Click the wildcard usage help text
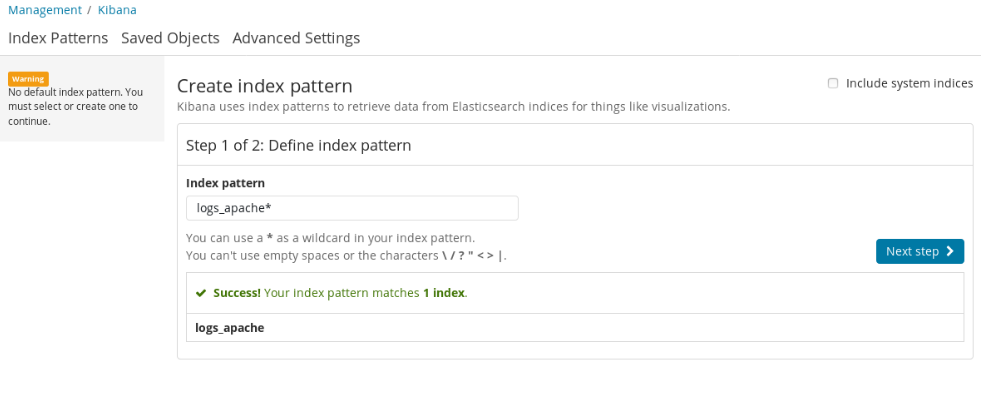Image resolution: width=981 pixels, height=403 pixels. click(x=330, y=238)
